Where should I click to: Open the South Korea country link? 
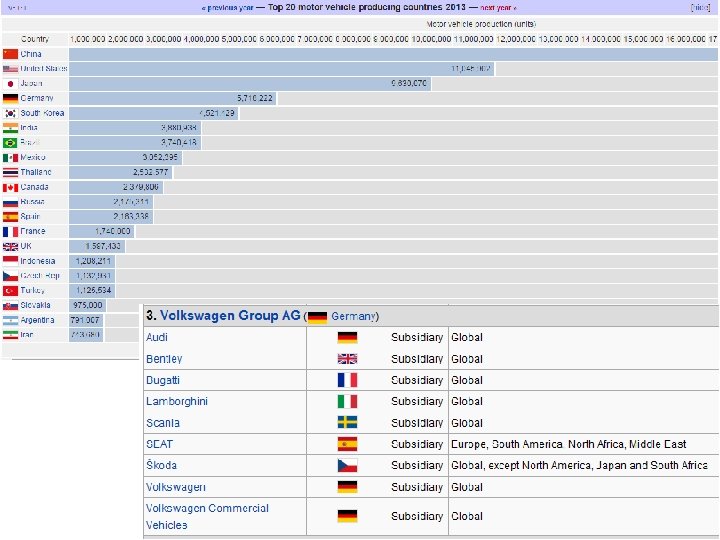point(42,113)
